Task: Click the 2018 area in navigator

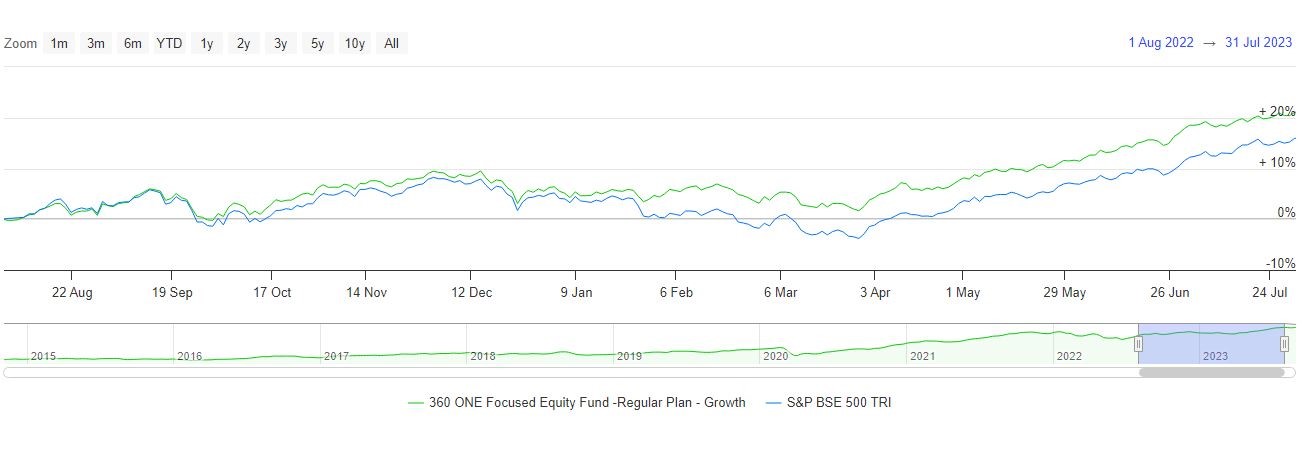Action: coord(483,355)
